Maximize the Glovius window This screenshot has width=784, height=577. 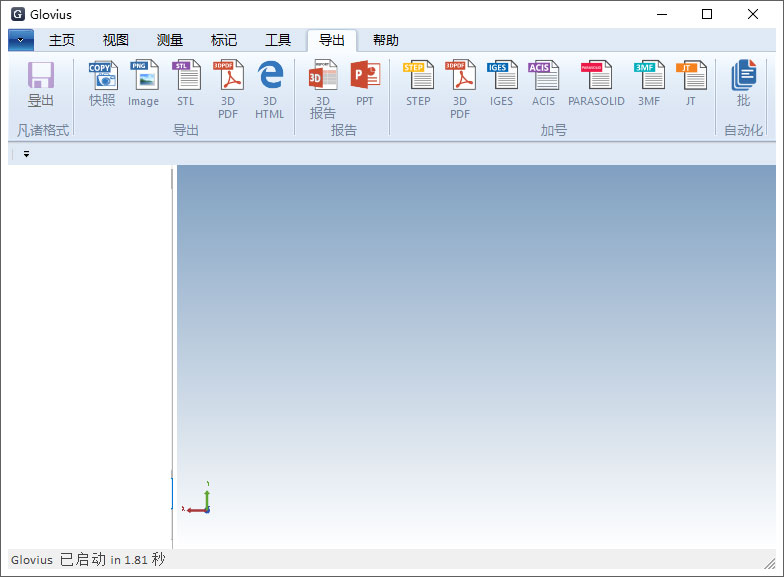(707, 14)
